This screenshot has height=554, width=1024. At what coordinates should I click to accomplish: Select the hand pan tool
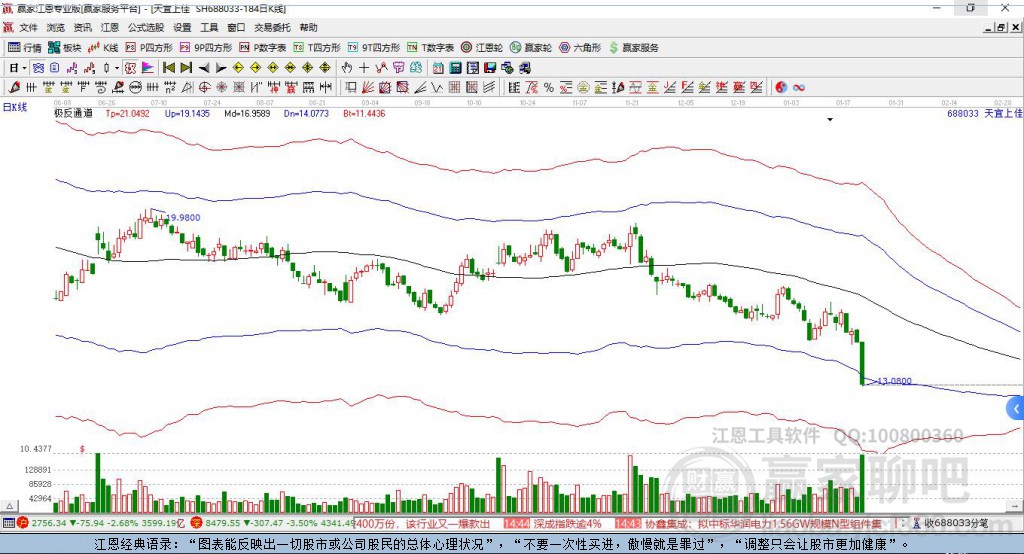pyautogui.click(x=347, y=68)
